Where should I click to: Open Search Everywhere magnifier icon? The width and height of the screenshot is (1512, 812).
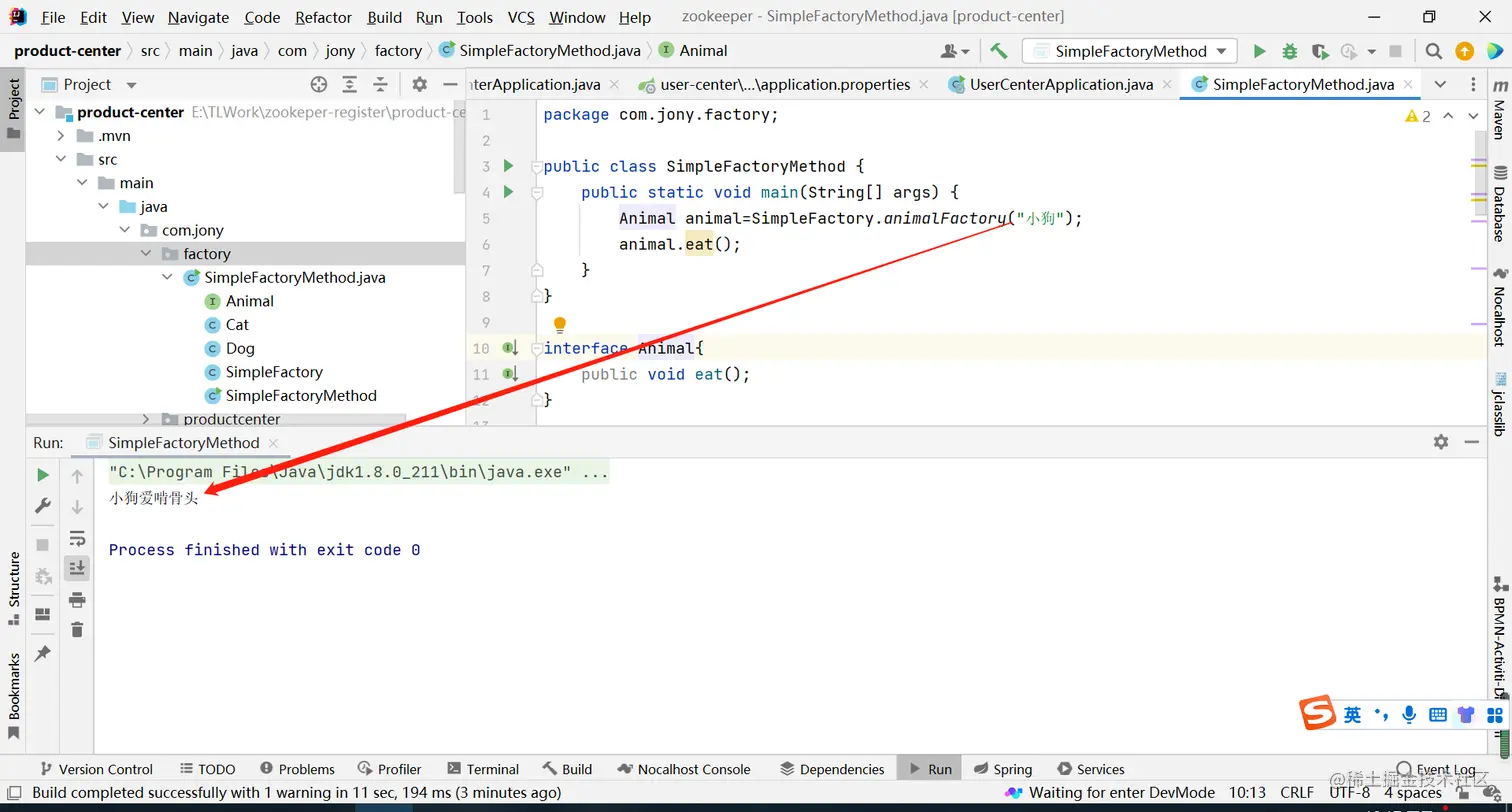point(1433,51)
